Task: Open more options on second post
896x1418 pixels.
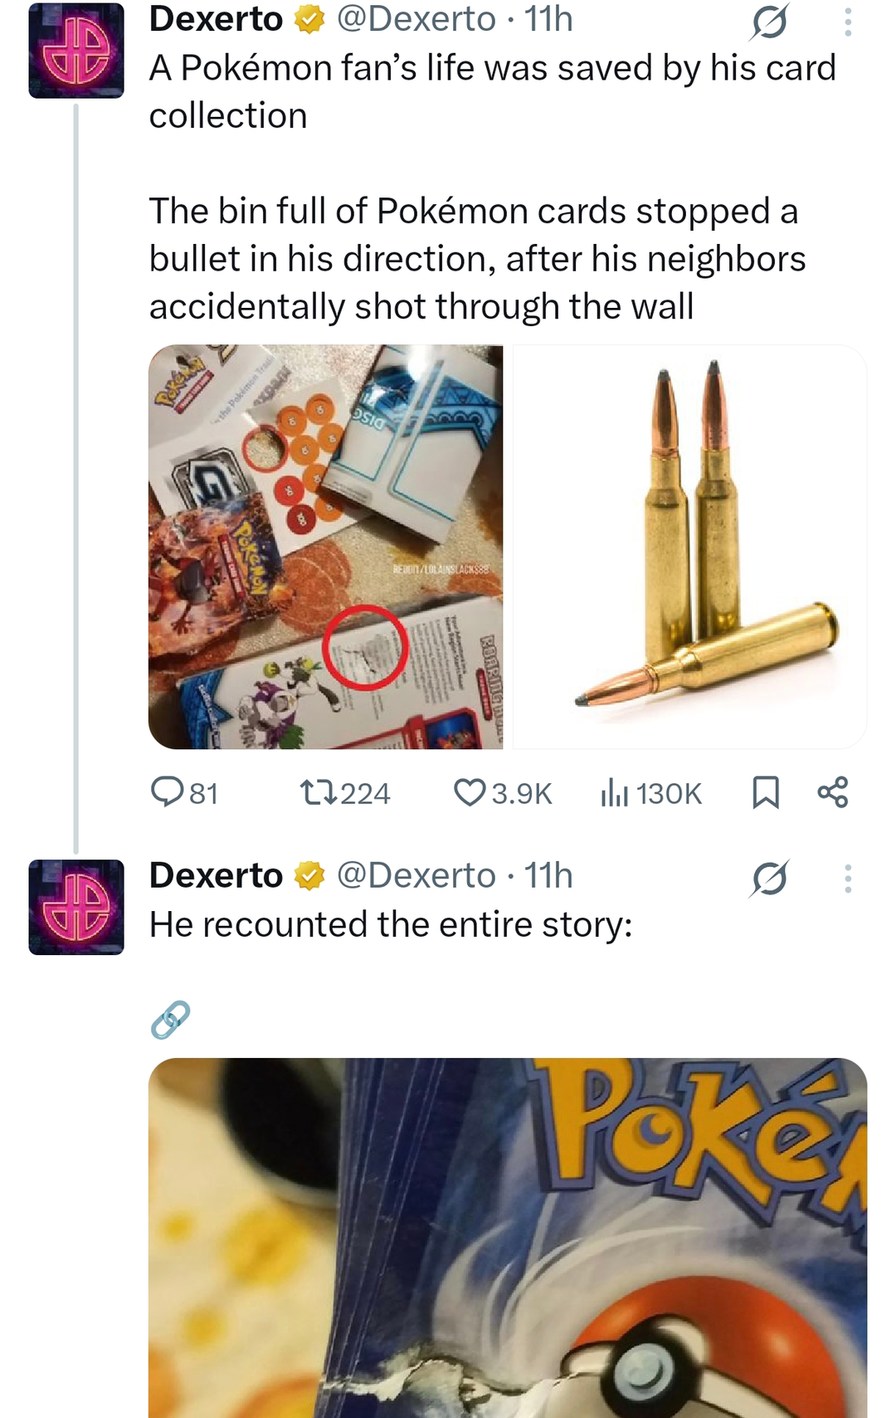Action: point(848,878)
